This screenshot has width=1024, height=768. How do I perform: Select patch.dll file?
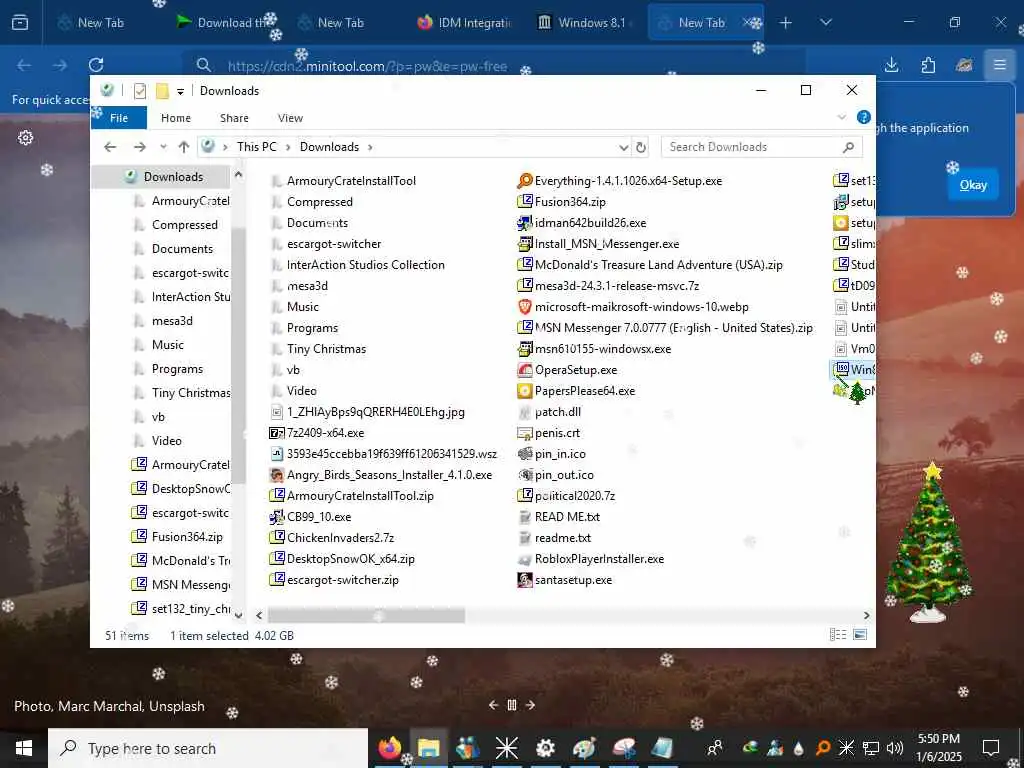coord(549,412)
